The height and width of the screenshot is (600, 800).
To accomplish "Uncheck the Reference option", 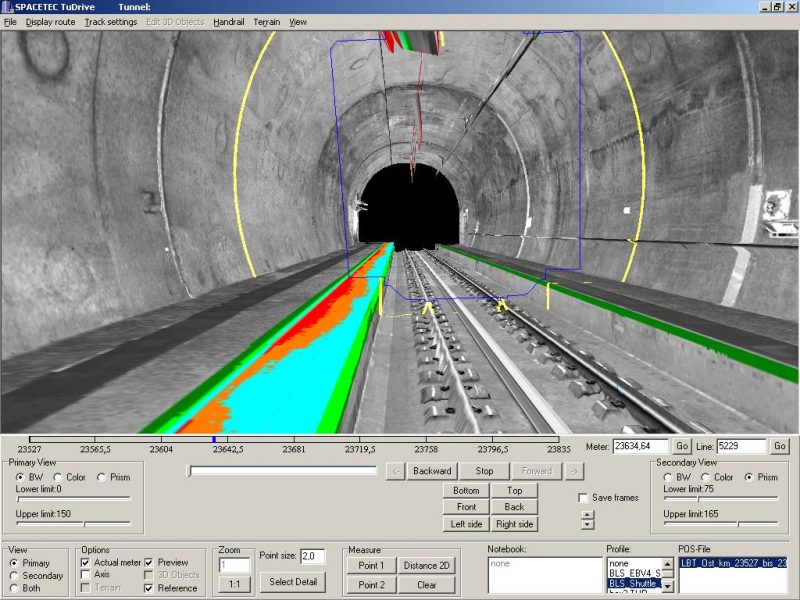I will pyautogui.click(x=150, y=588).
